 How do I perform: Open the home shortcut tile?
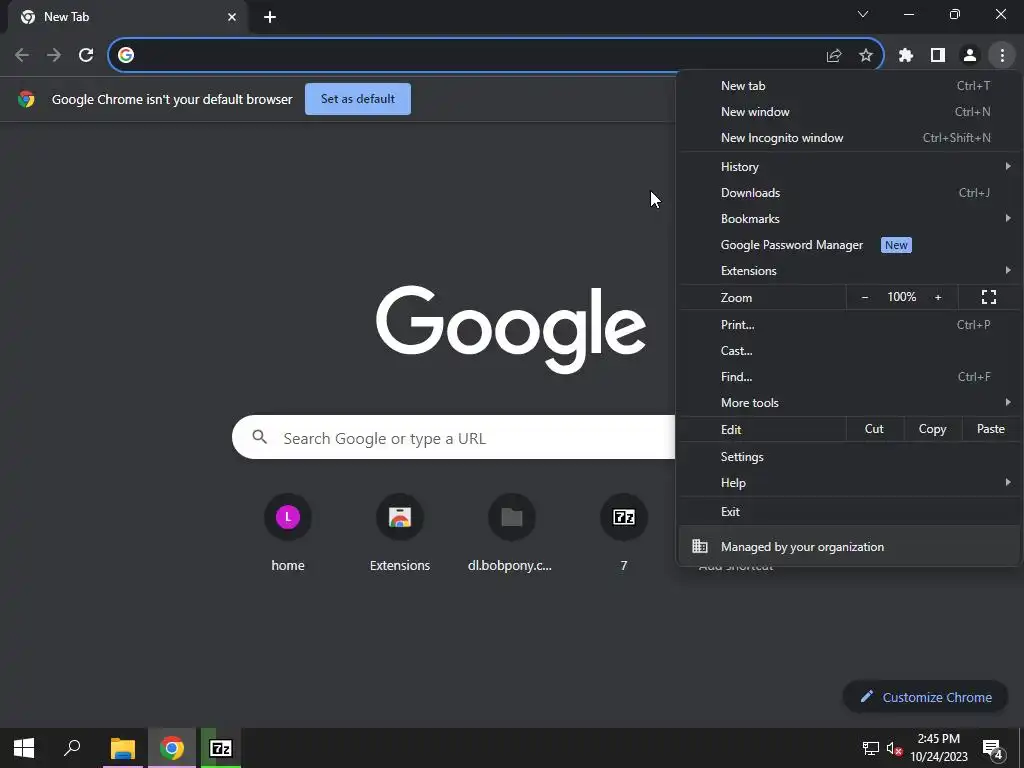(x=288, y=534)
